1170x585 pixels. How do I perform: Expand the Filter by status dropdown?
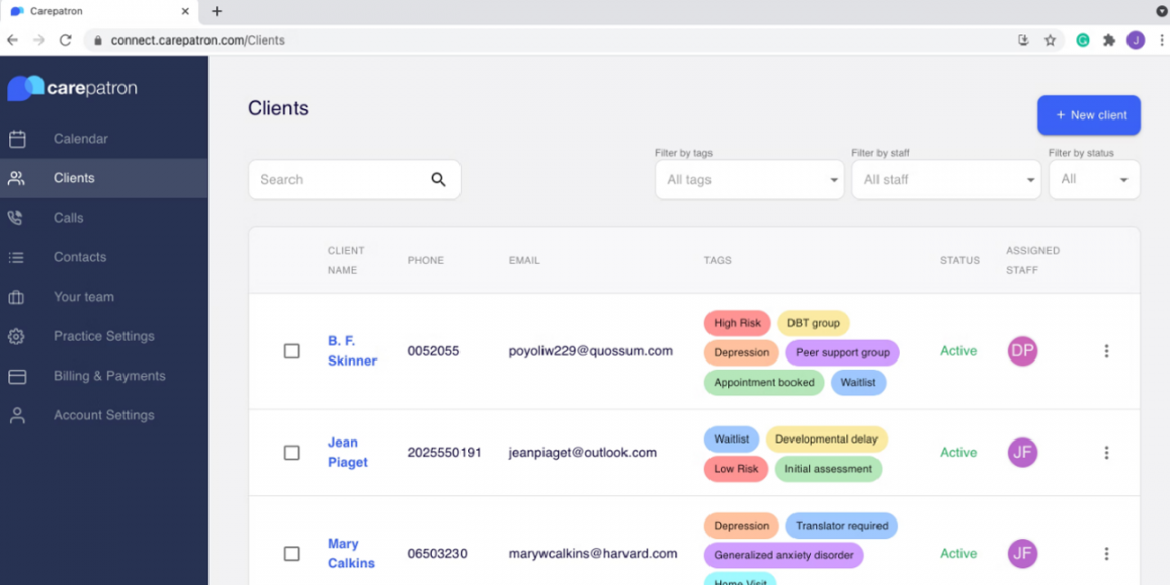(1094, 180)
